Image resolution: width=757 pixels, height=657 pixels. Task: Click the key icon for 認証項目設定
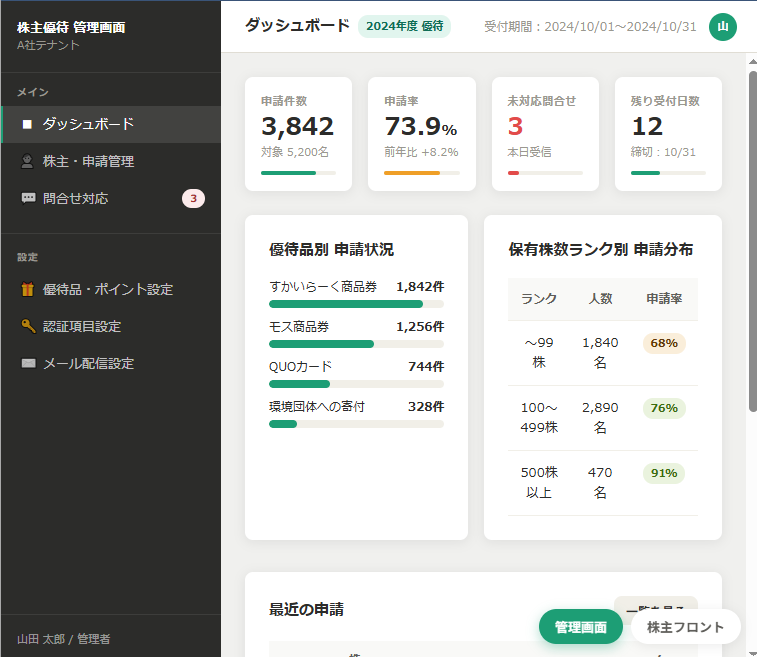point(28,326)
